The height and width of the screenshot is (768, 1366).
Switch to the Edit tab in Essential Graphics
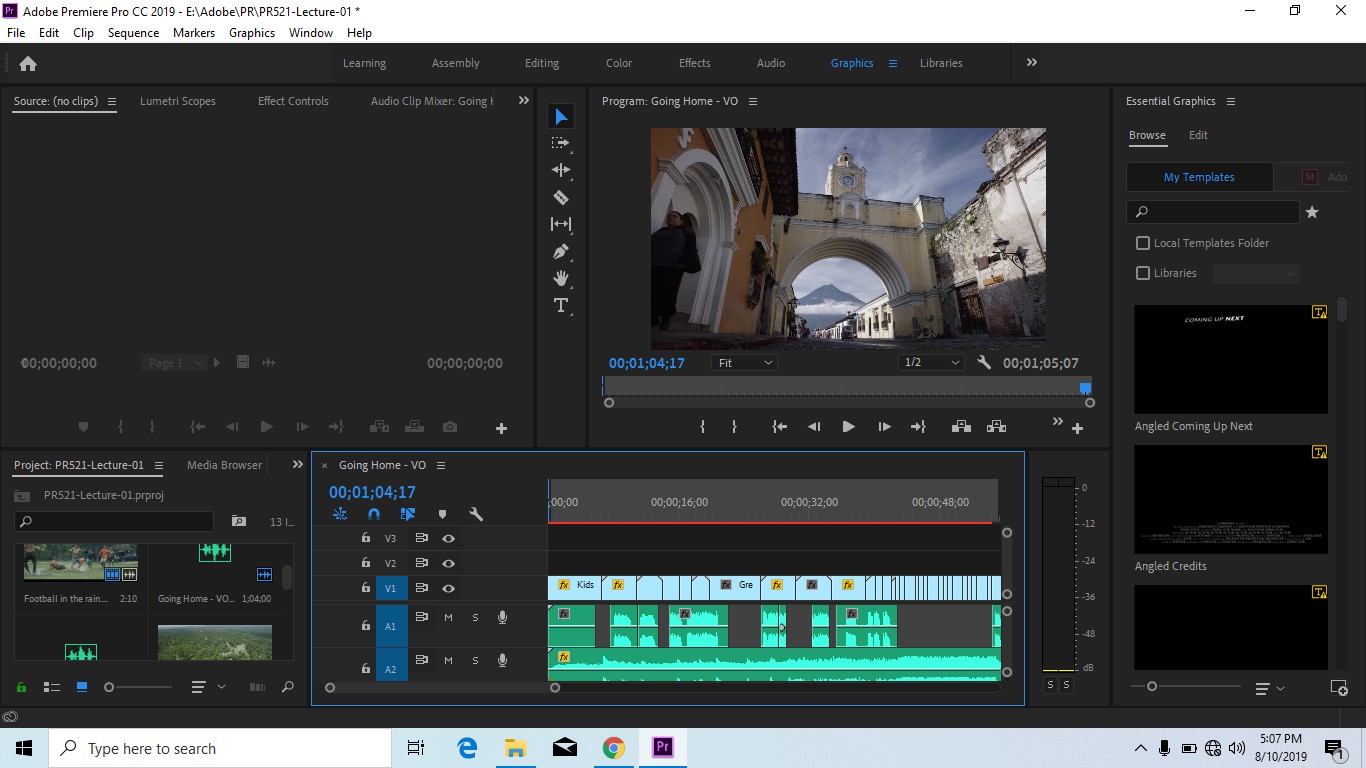click(x=1198, y=135)
